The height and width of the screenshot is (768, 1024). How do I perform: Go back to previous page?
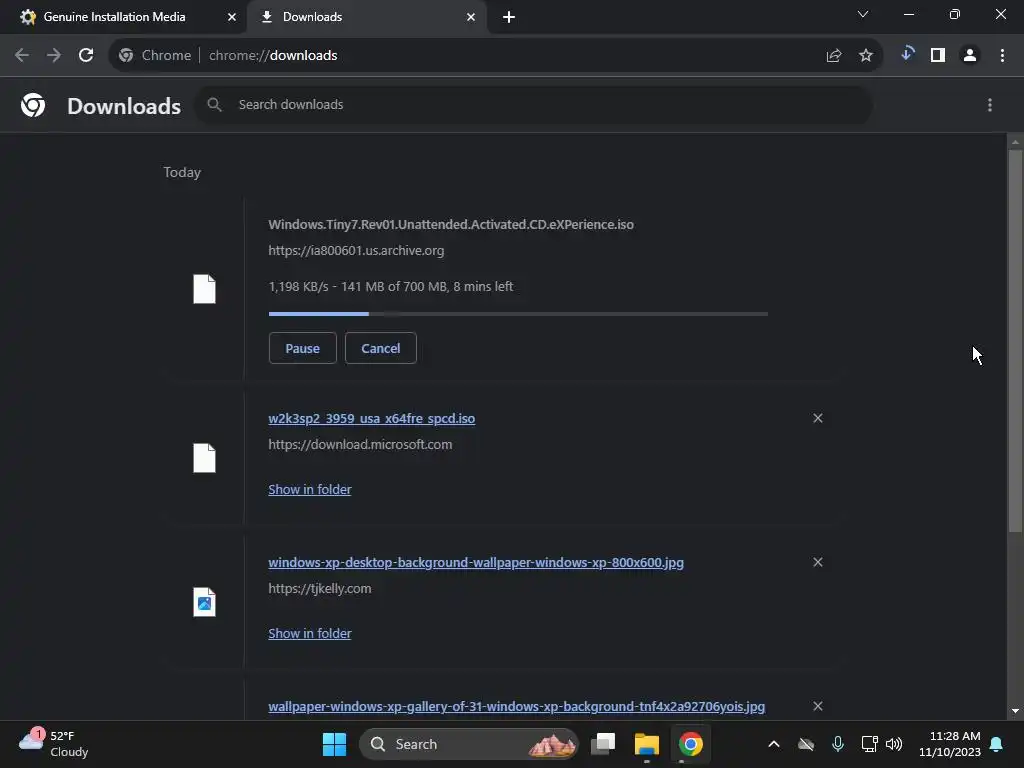click(x=22, y=56)
